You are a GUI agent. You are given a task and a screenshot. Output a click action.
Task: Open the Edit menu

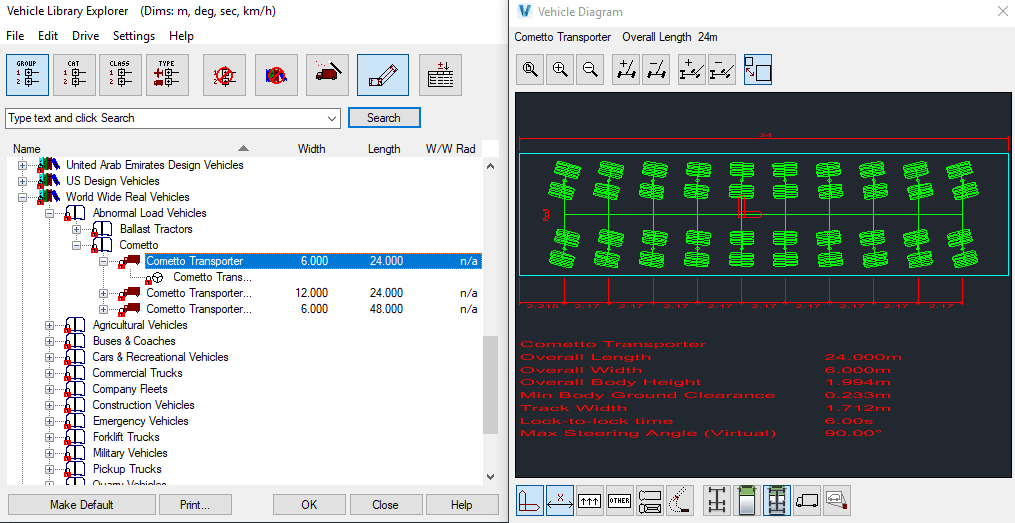tap(48, 36)
